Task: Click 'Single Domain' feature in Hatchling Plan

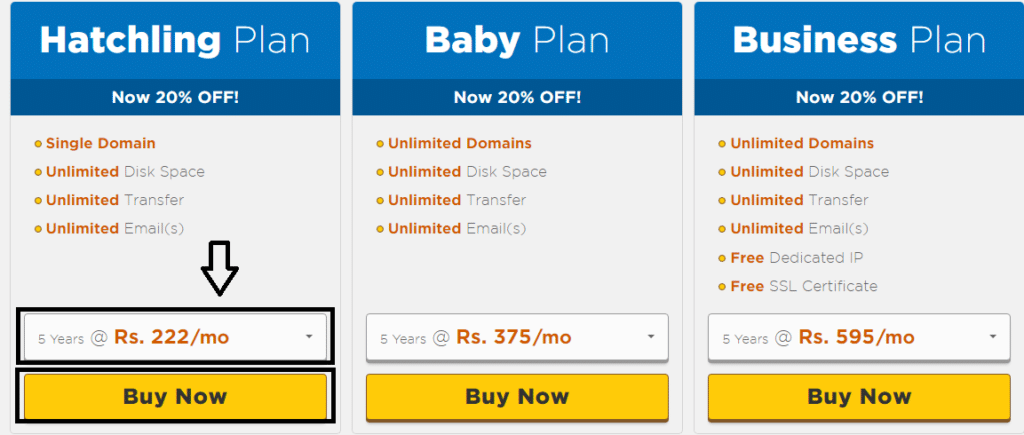Action: click(101, 144)
